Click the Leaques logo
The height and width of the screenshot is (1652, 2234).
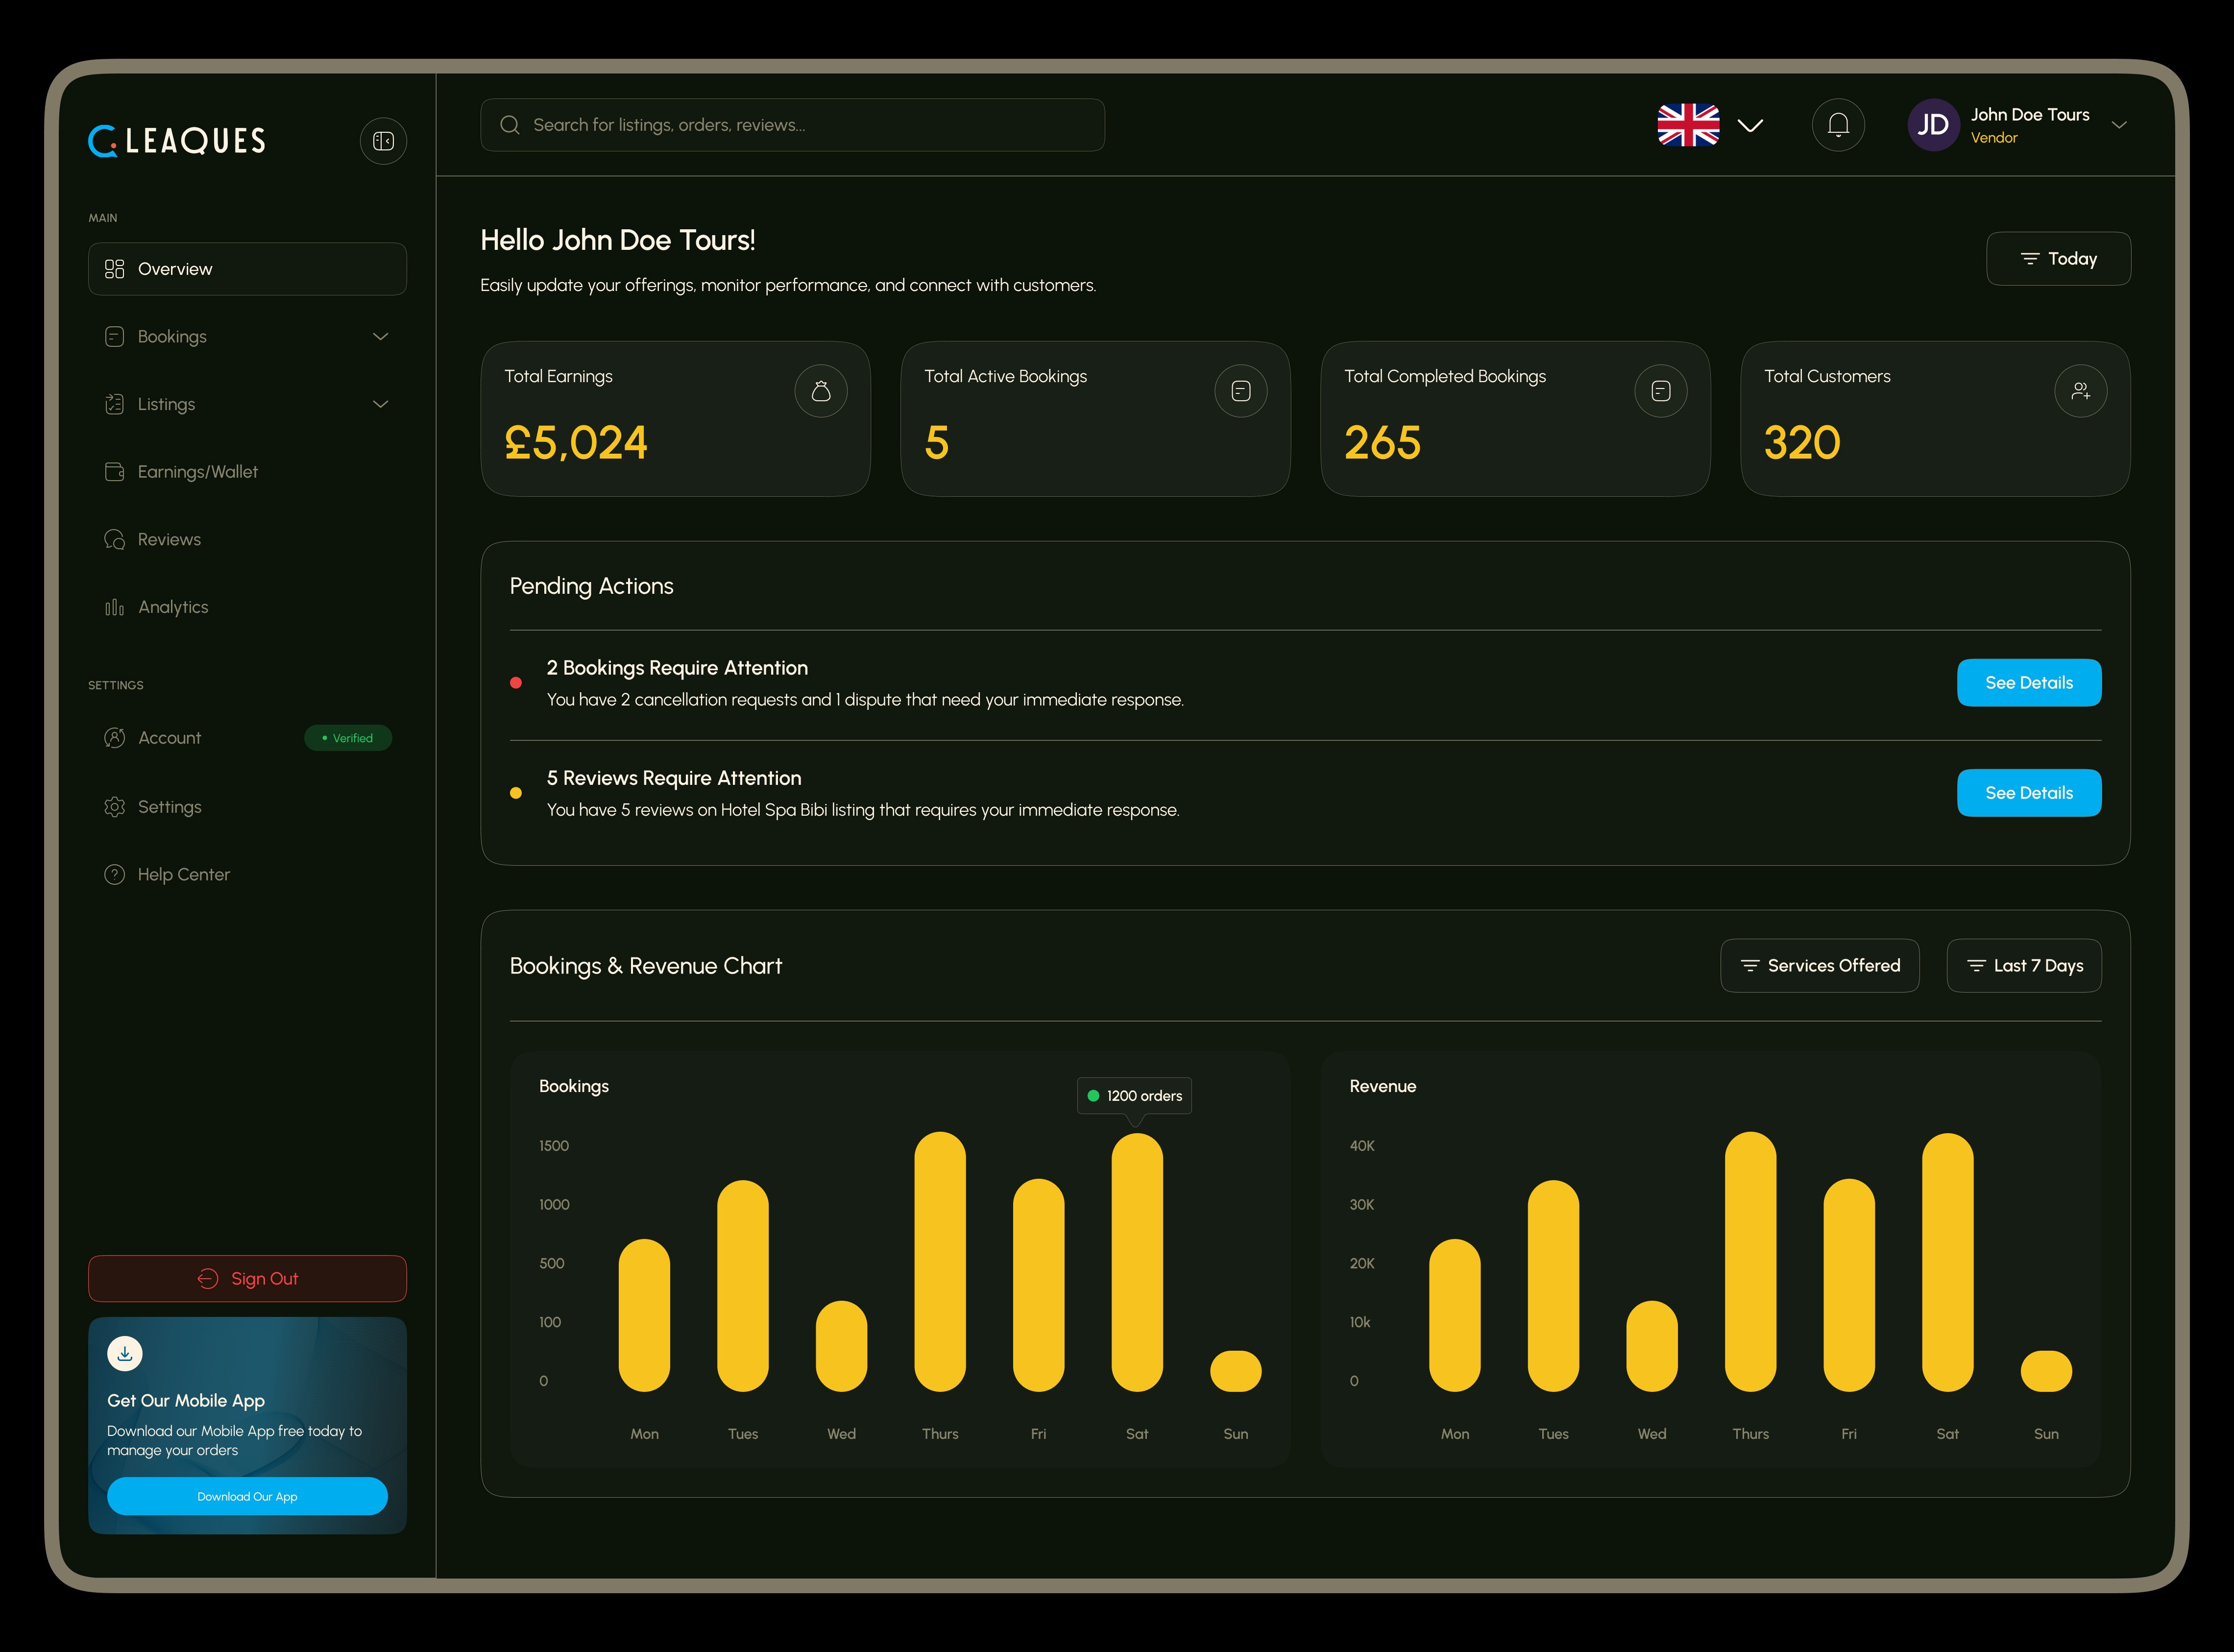(177, 141)
